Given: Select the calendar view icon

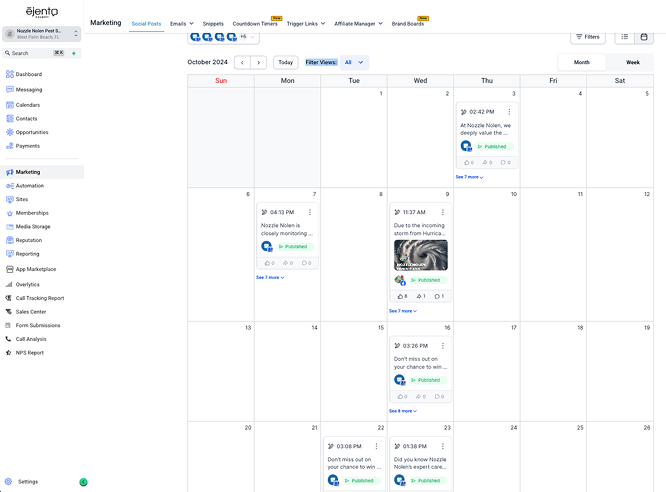Looking at the screenshot, I should coord(644,37).
